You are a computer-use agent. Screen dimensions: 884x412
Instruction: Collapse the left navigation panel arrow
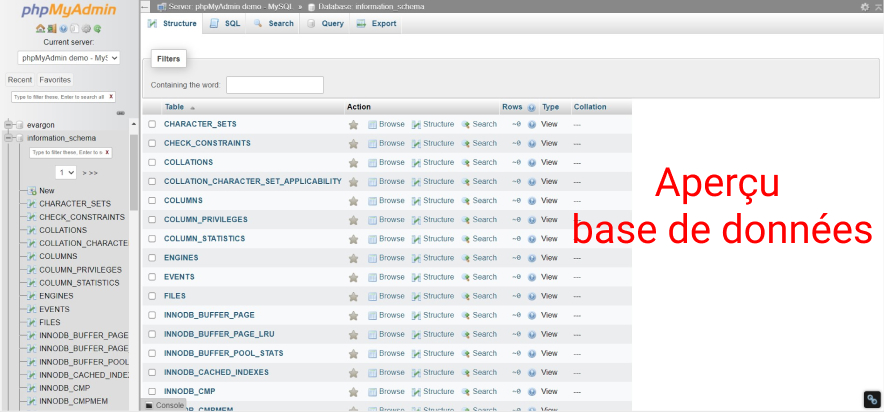(145, 7)
